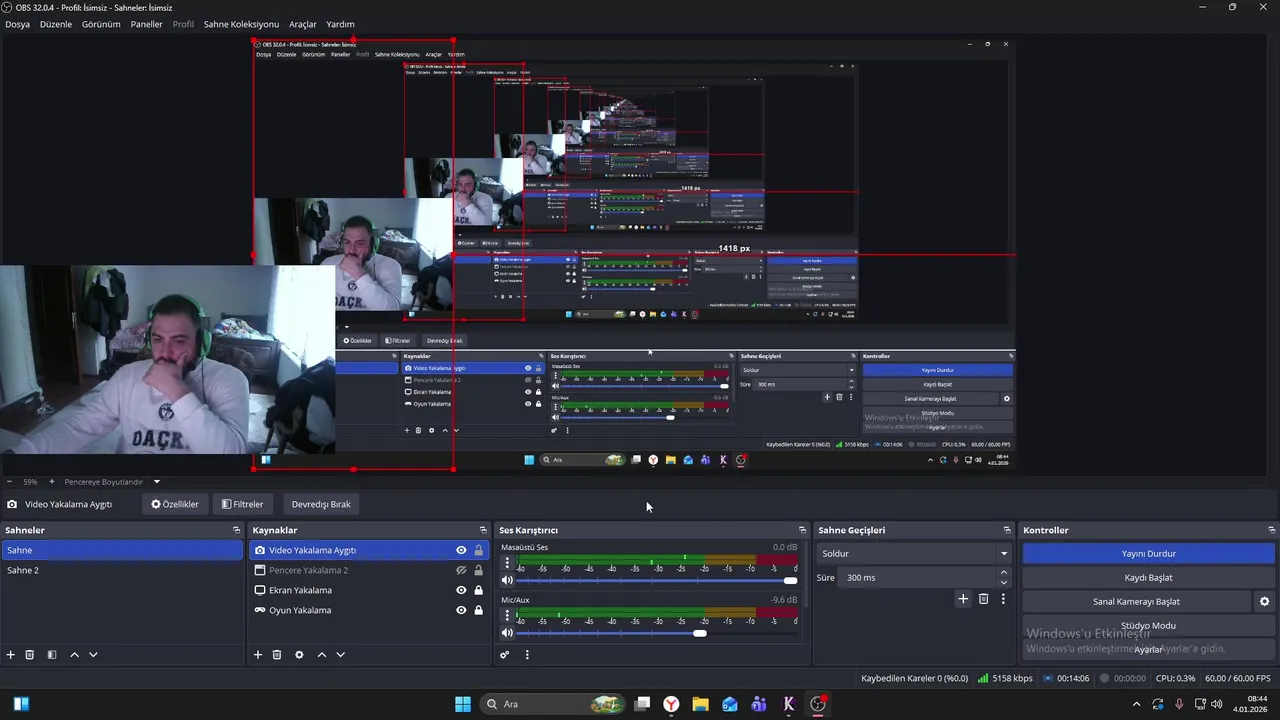The image size is (1280, 720).
Task: Add a new scene with the plus icon in Sahneler
Action: (x=11, y=655)
